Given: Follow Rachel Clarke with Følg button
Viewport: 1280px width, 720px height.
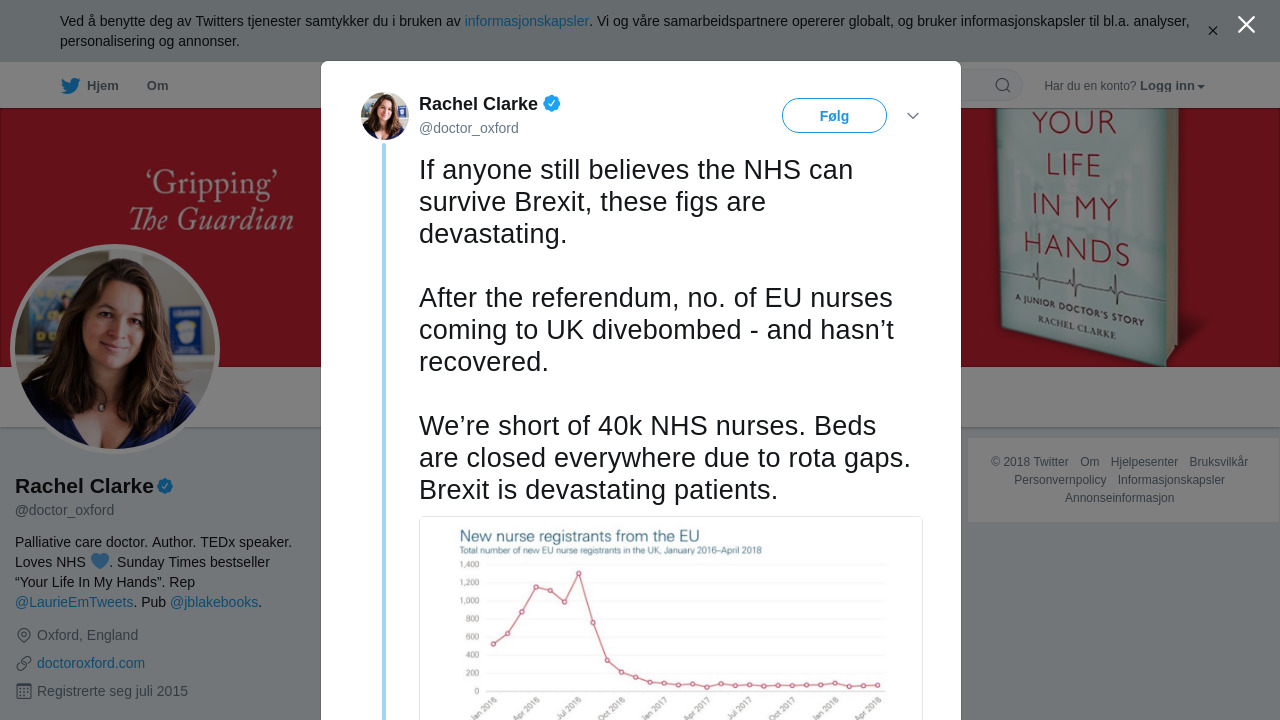Looking at the screenshot, I should (834, 116).
